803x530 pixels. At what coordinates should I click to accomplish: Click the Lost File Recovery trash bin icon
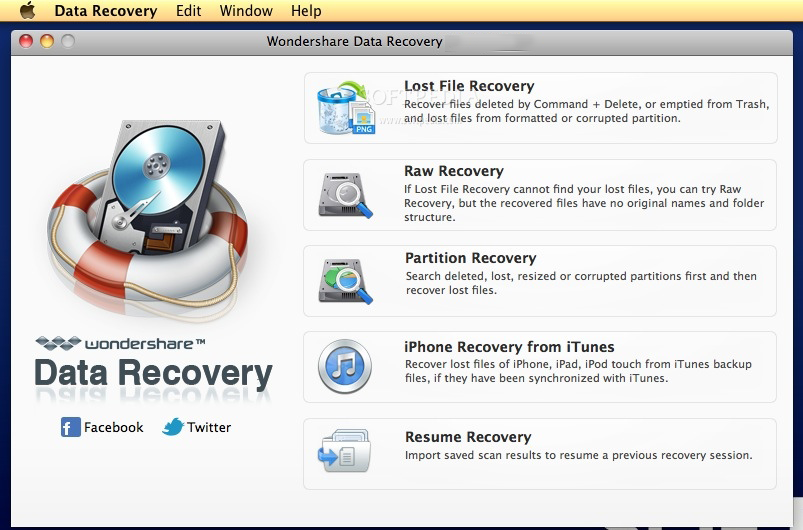pos(346,108)
